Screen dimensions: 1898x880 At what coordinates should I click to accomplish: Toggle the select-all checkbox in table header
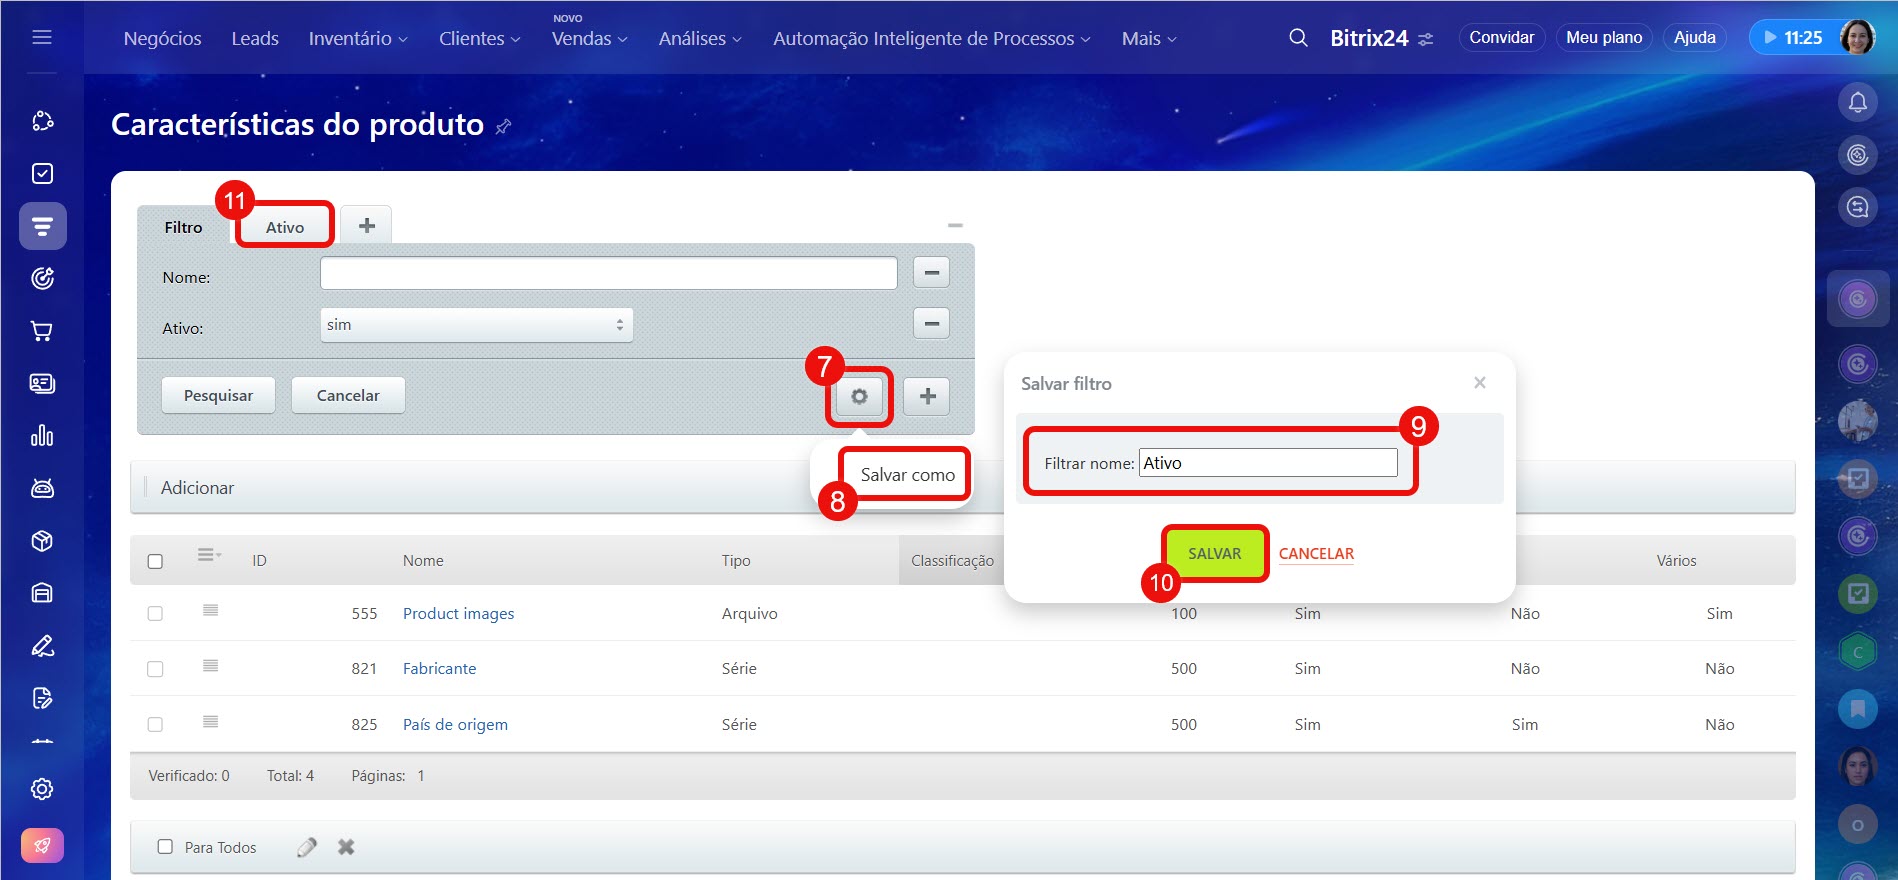click(x=155, y=561)
